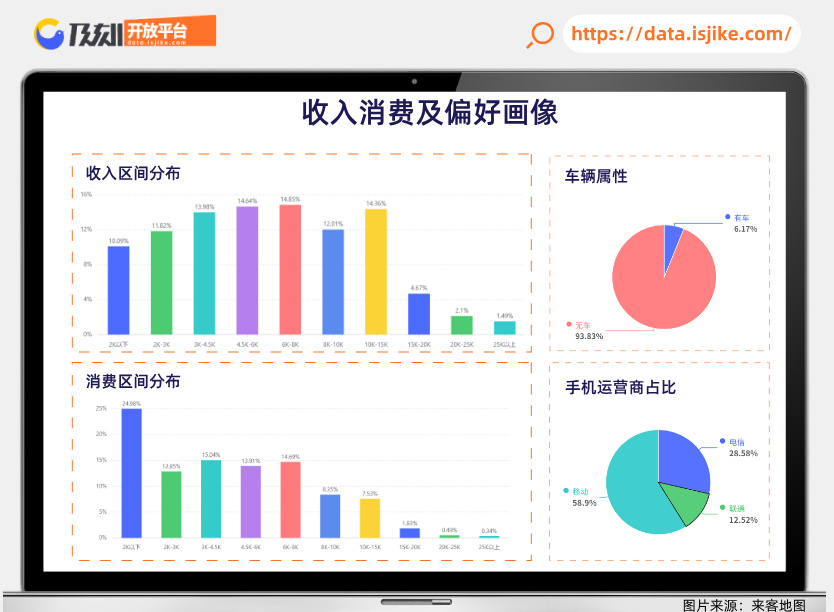Select the 消费区间分布 chart title

pyautogui.click(x=133, y=381)
